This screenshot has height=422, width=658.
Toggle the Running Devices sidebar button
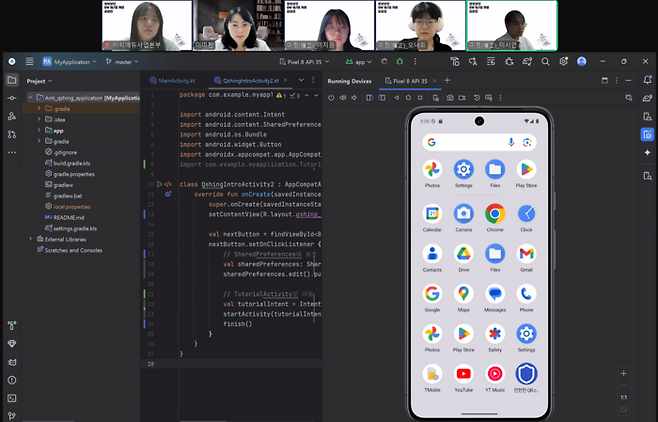[647, 133]
